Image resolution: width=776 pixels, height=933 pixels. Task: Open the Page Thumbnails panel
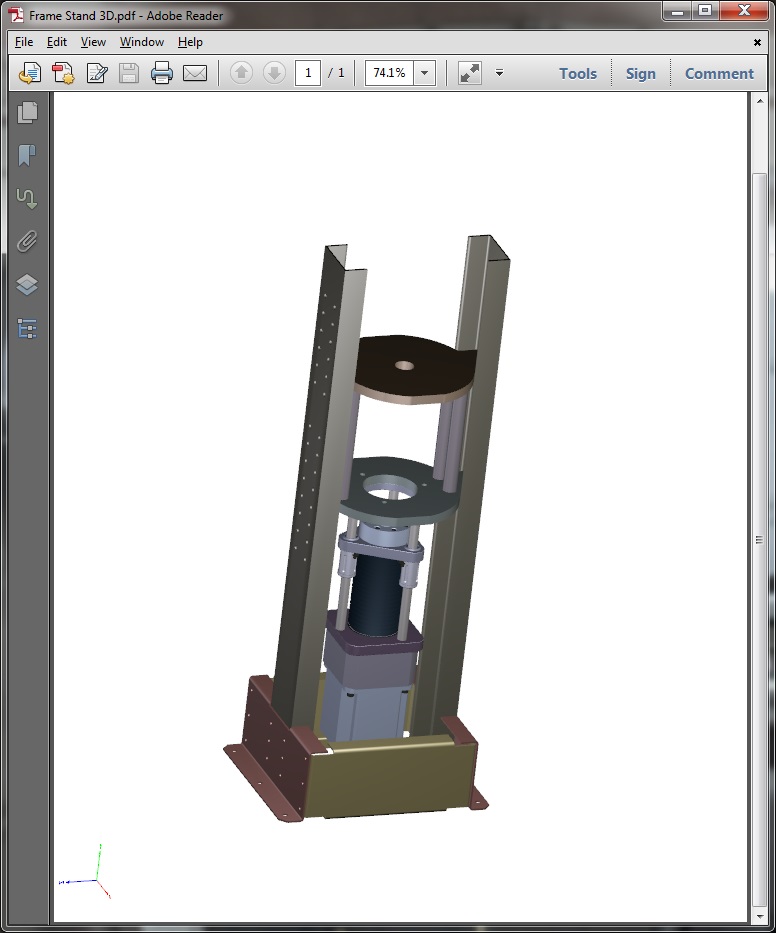click(x=27, y=113)
